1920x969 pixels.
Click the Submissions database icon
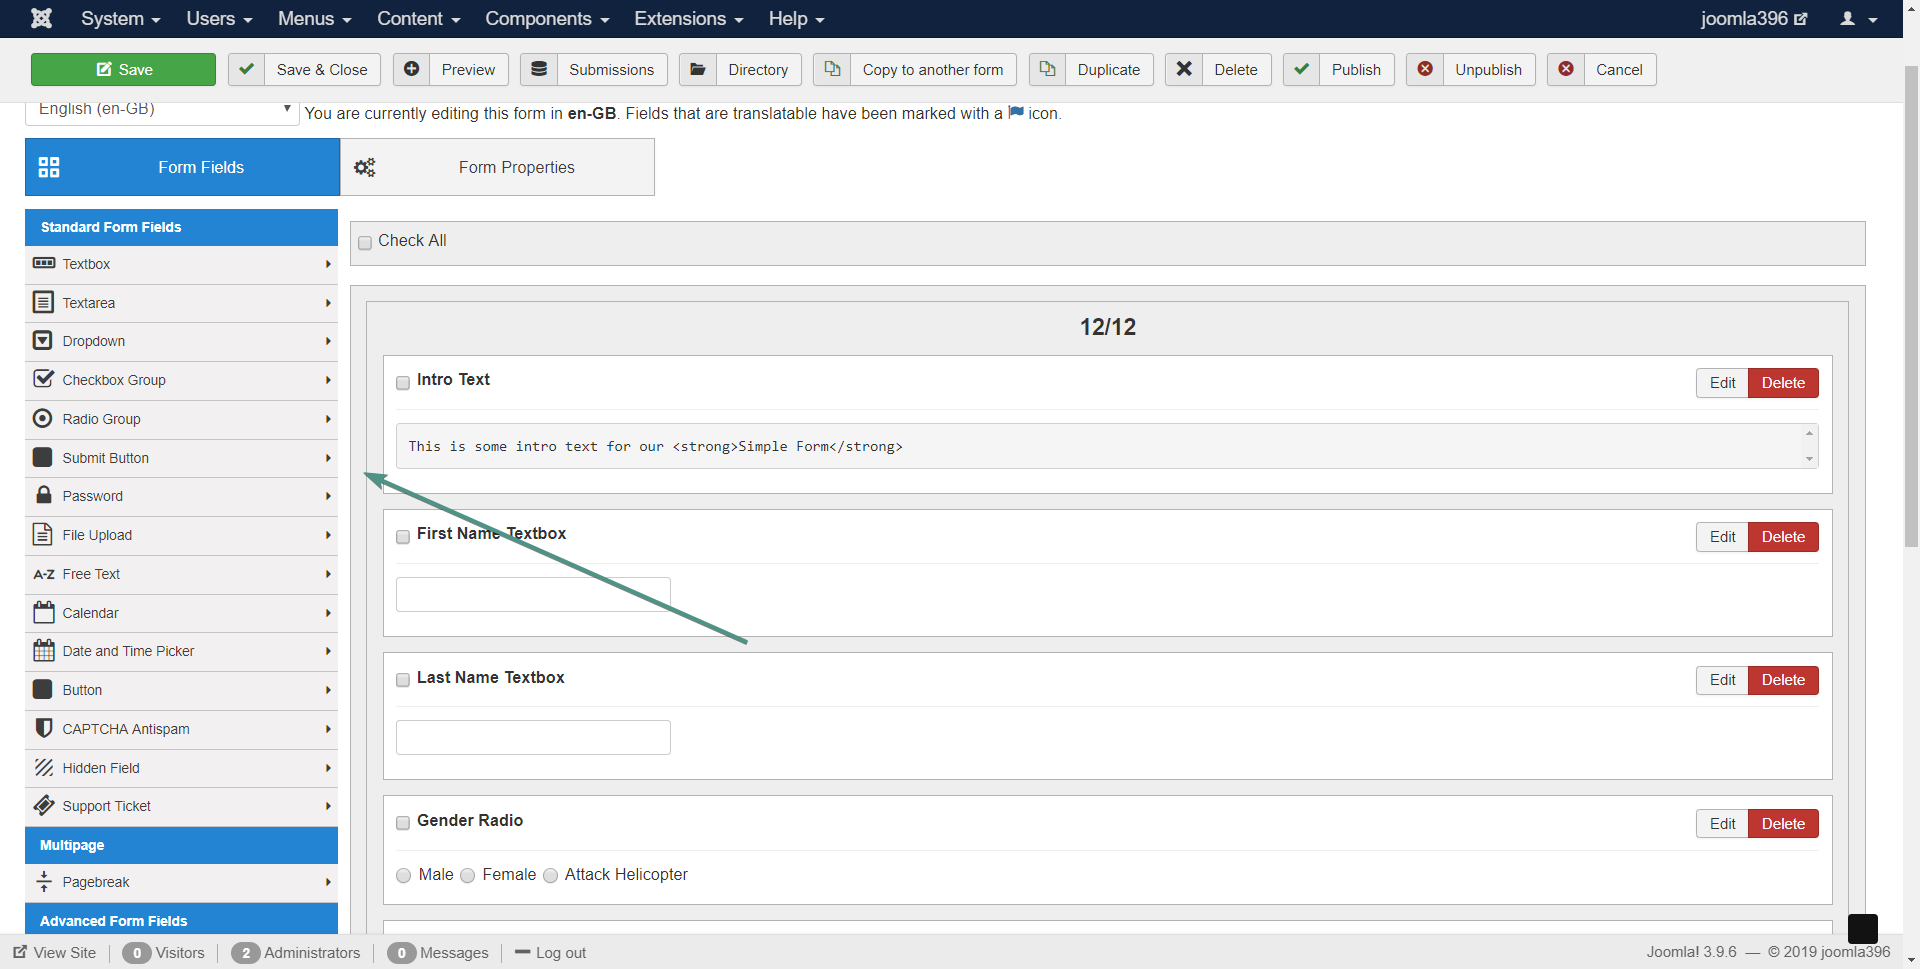(539, 69)
